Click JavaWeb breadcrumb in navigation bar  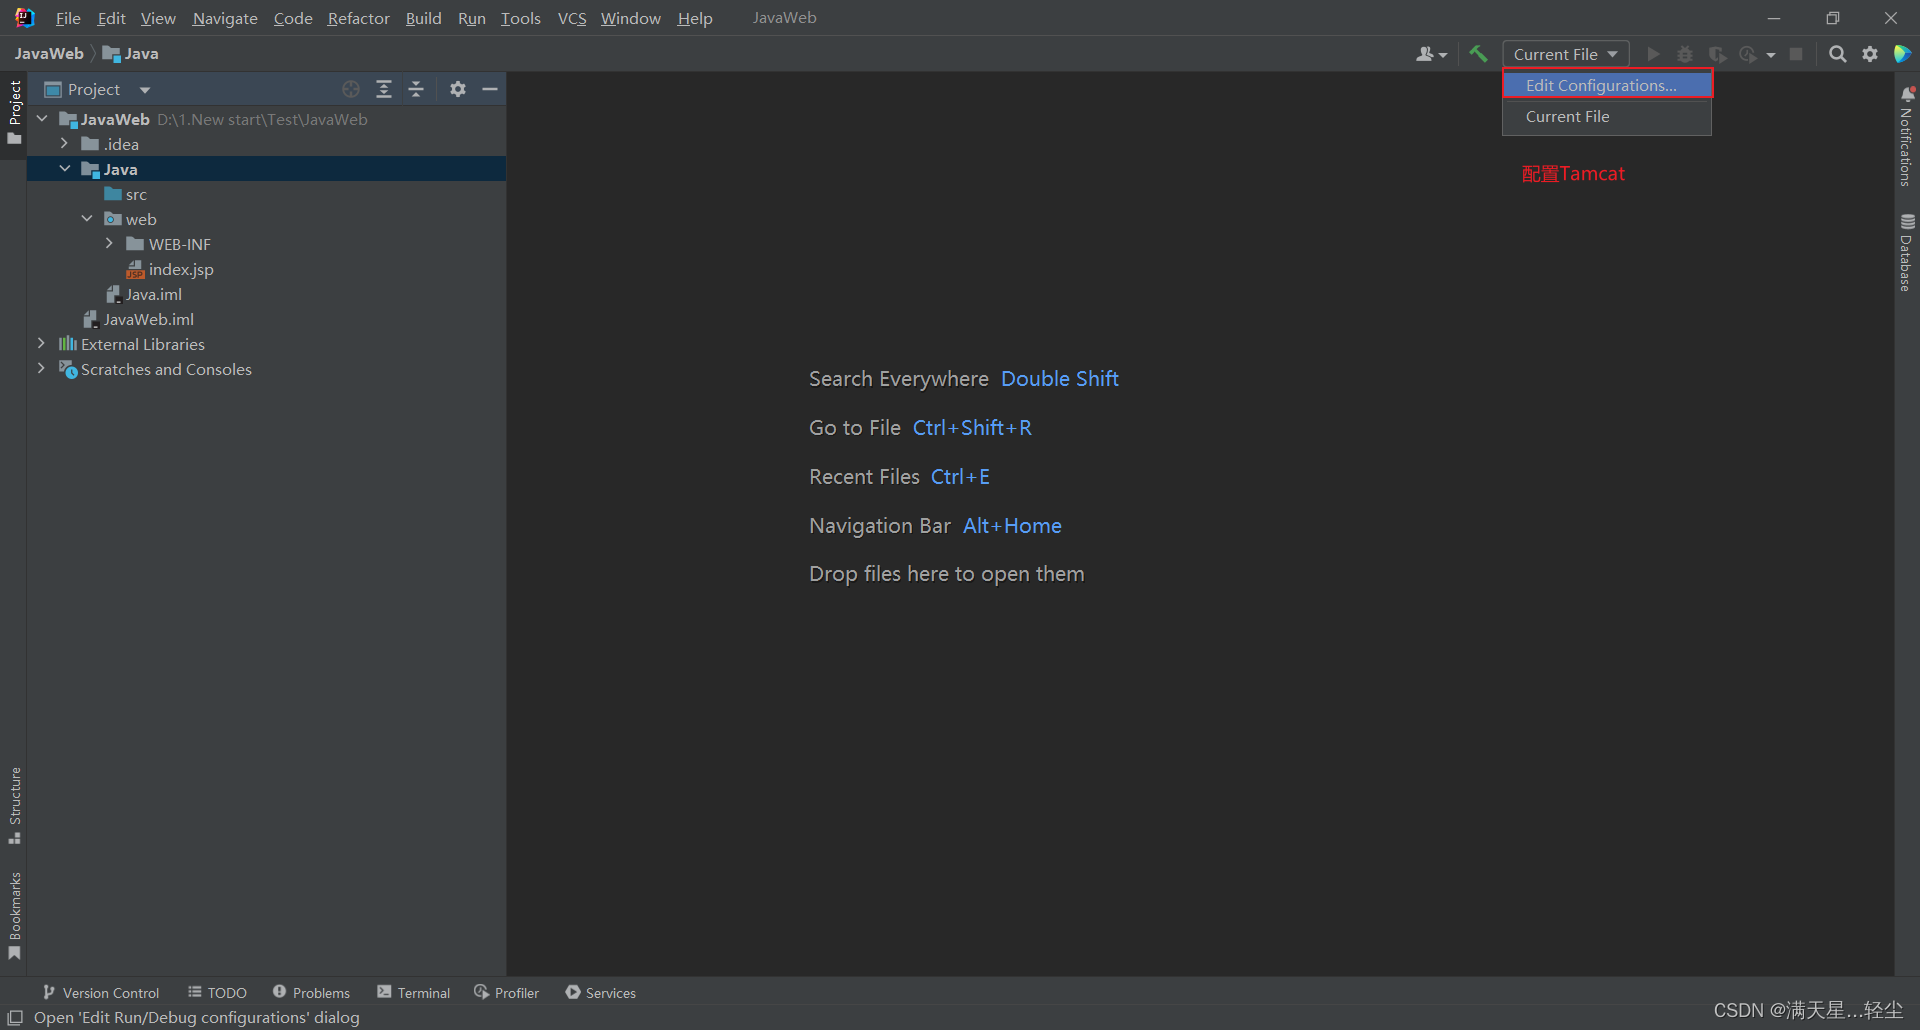(x=49, y=54)
